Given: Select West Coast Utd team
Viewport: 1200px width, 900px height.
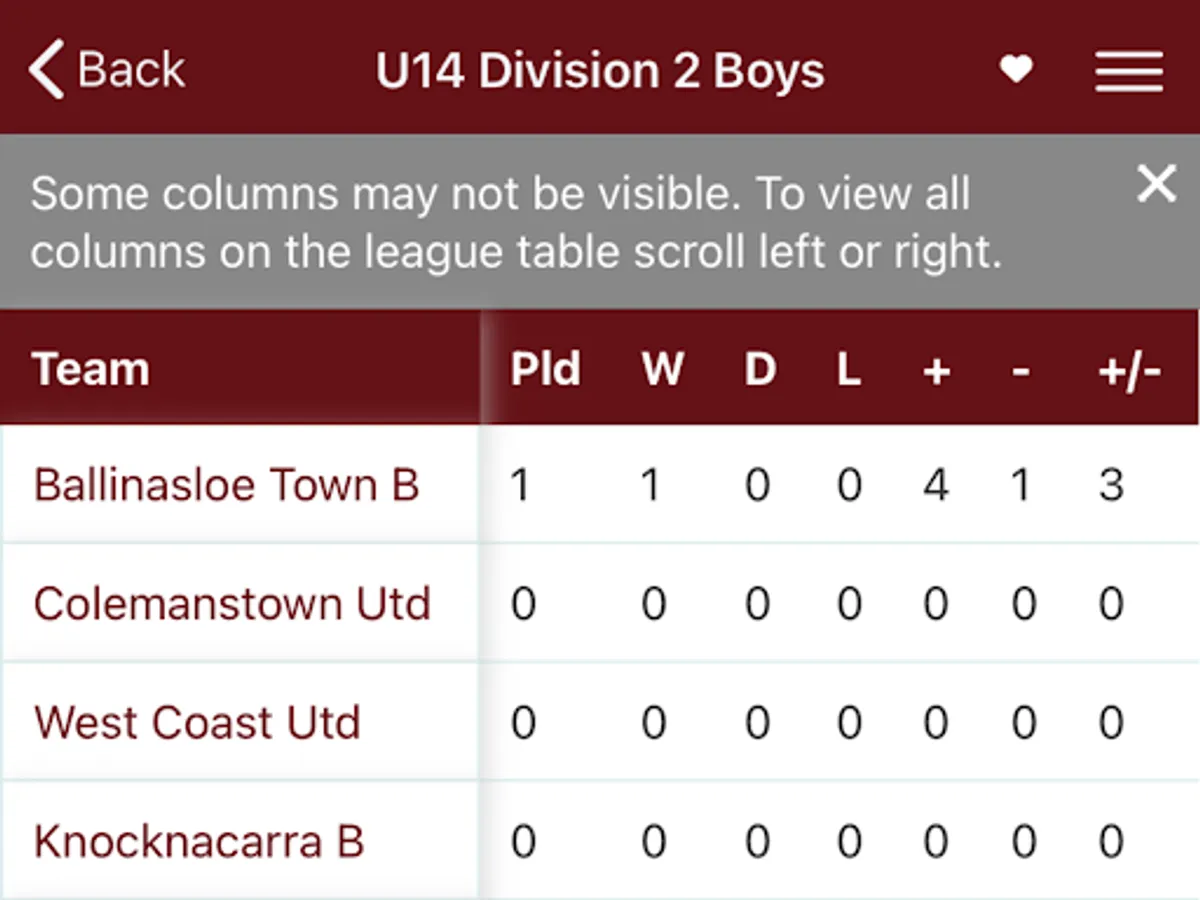Looking at the screenshot, I should tap(197, 722).
